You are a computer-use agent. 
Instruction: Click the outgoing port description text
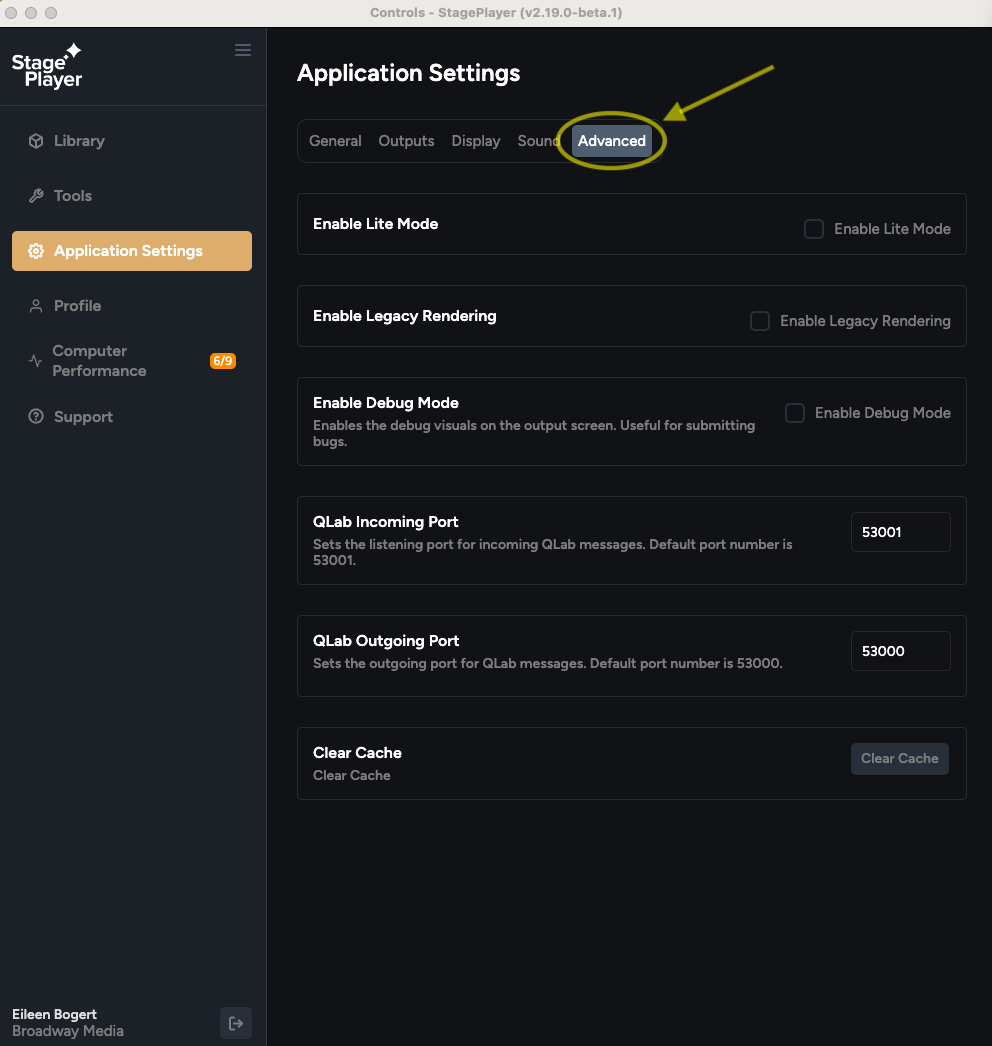pyautogui.click(x=548, y=663)
